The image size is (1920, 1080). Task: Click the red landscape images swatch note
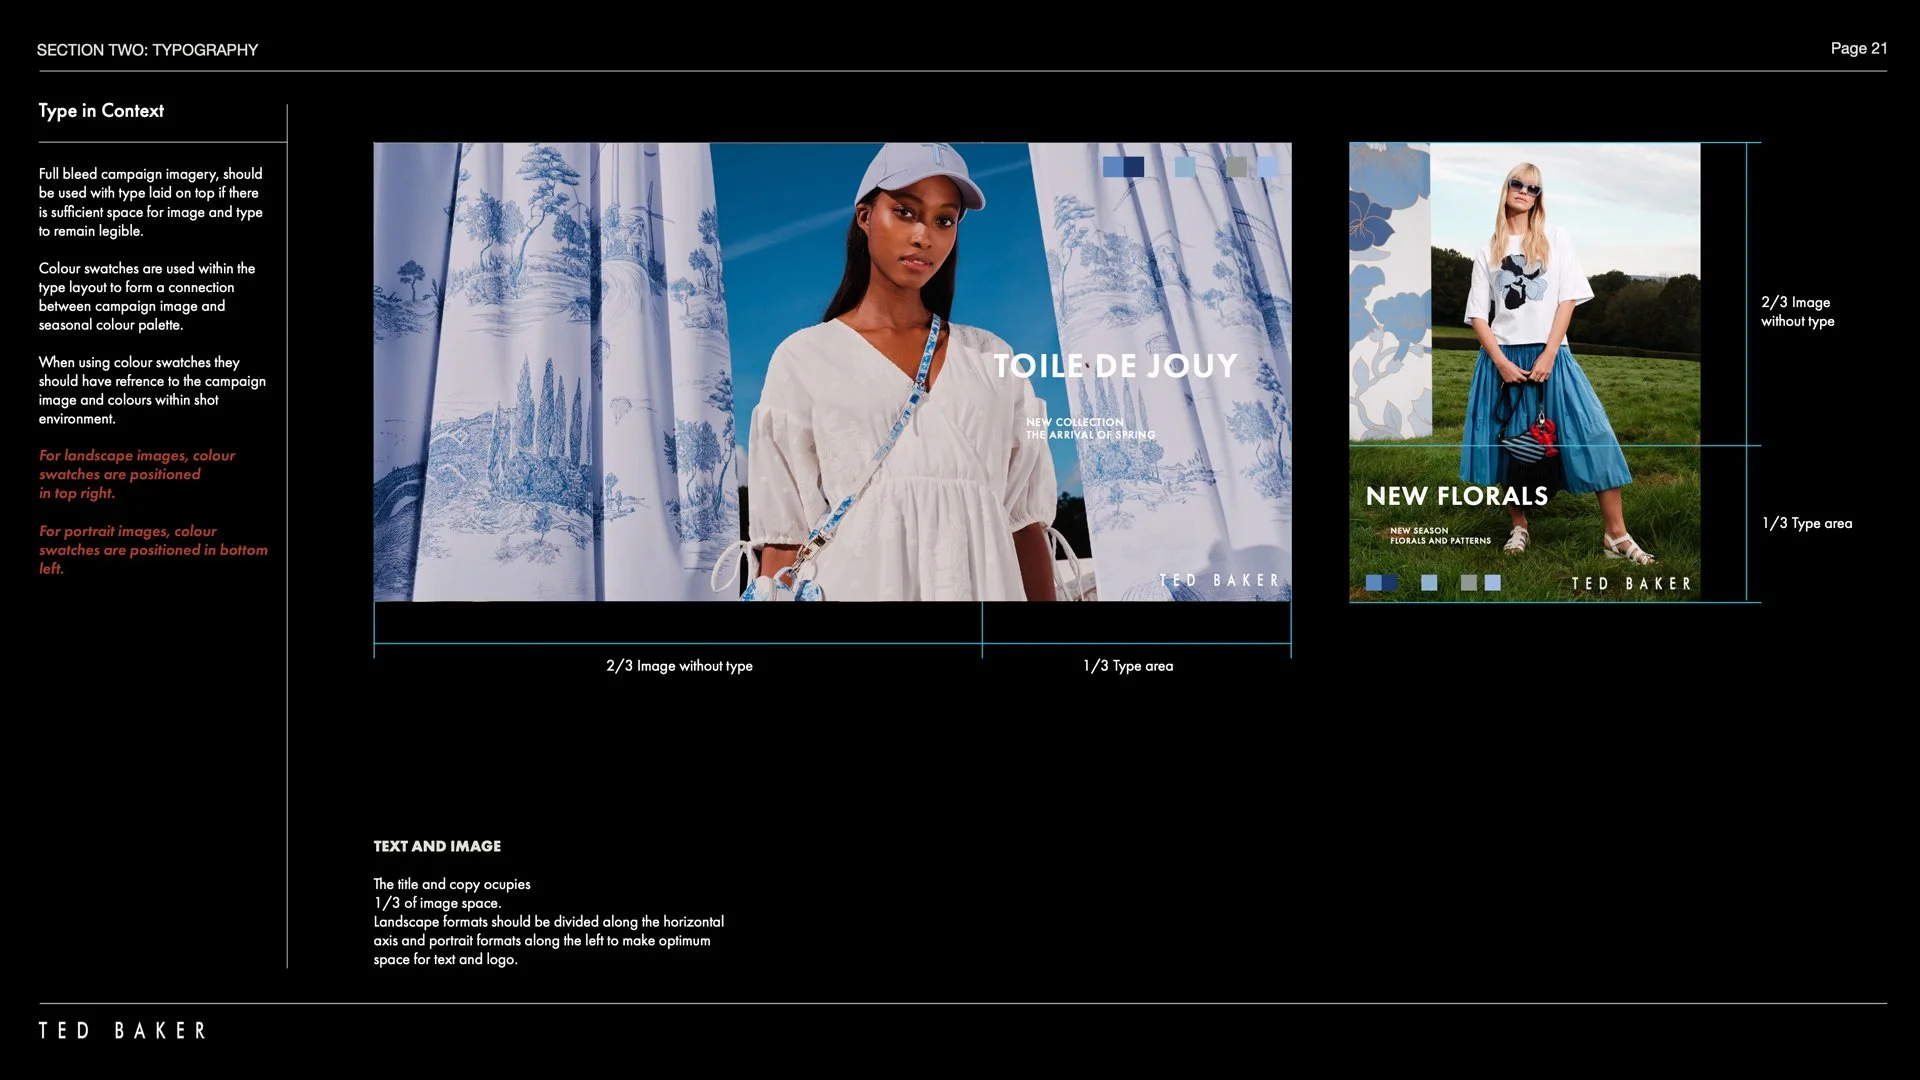[x=137, y=474]
